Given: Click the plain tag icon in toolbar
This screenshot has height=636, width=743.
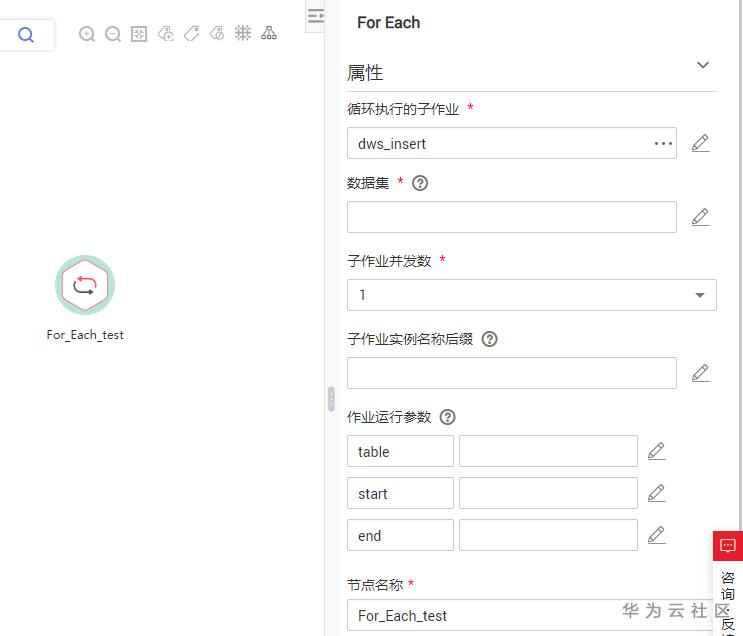Looking at the screenshot, I should pyautogui.click(x=191, y=34).
